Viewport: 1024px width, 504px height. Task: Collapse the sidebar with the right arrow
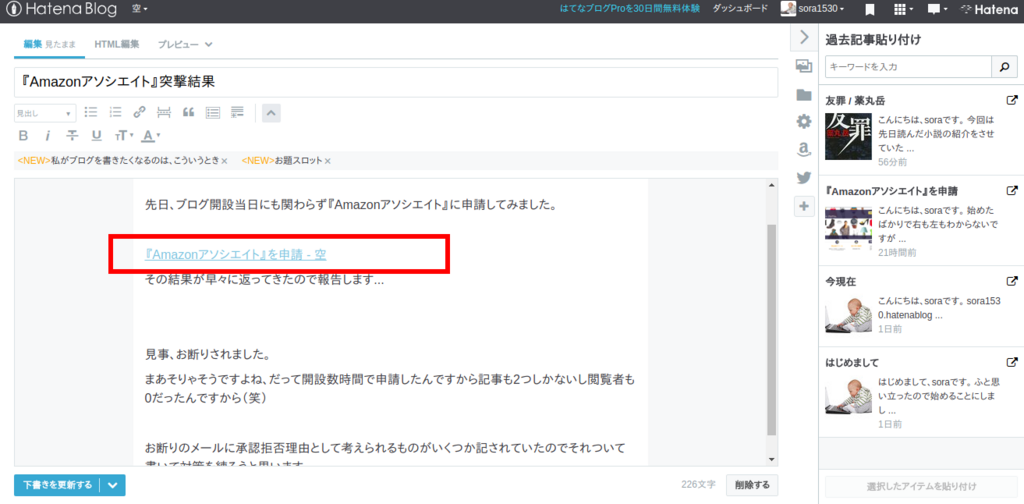804,38
